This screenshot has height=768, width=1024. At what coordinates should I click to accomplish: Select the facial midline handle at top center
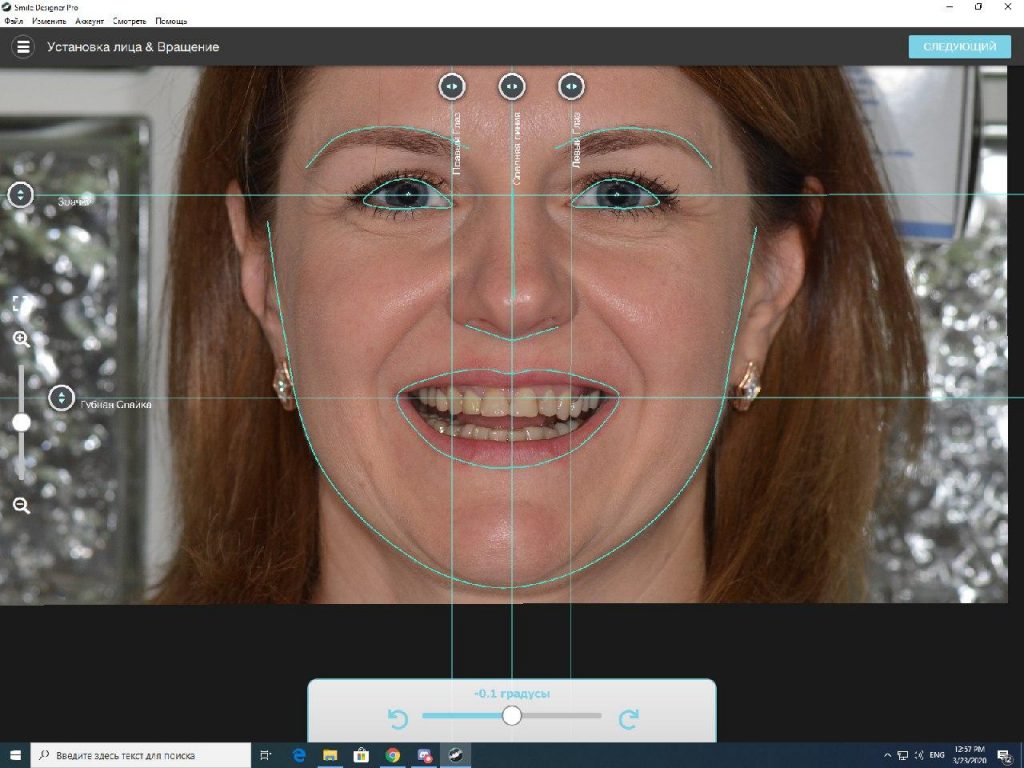[x=512, y=87]
